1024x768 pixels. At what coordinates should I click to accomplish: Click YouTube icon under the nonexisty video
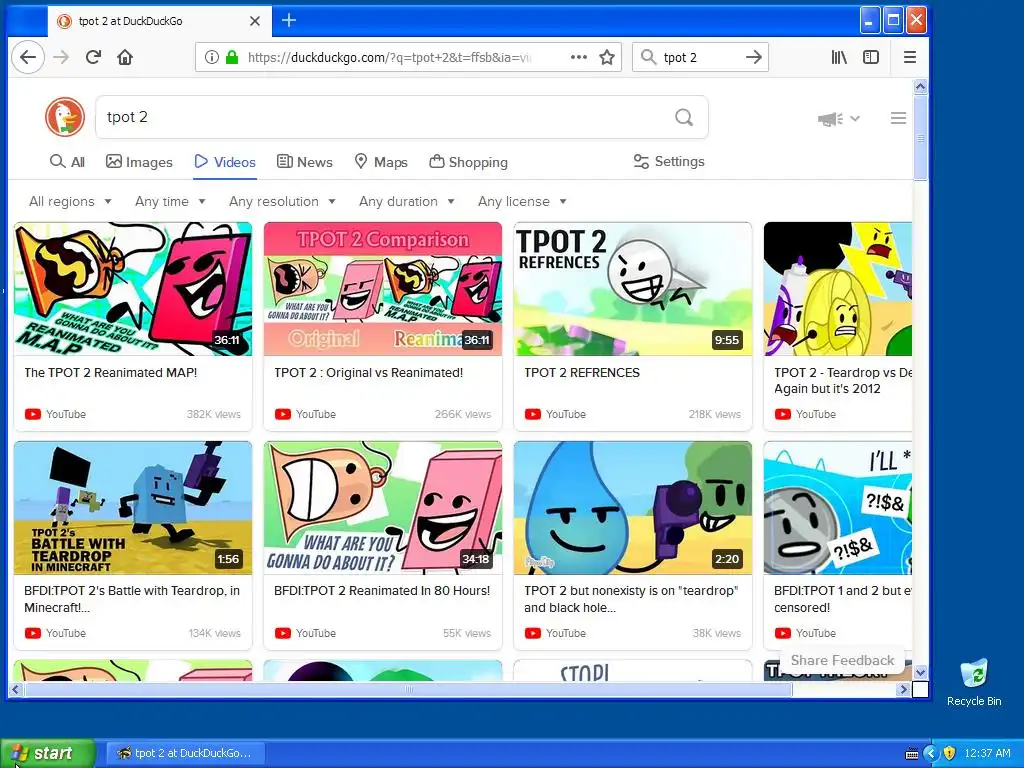coord(533,633)
